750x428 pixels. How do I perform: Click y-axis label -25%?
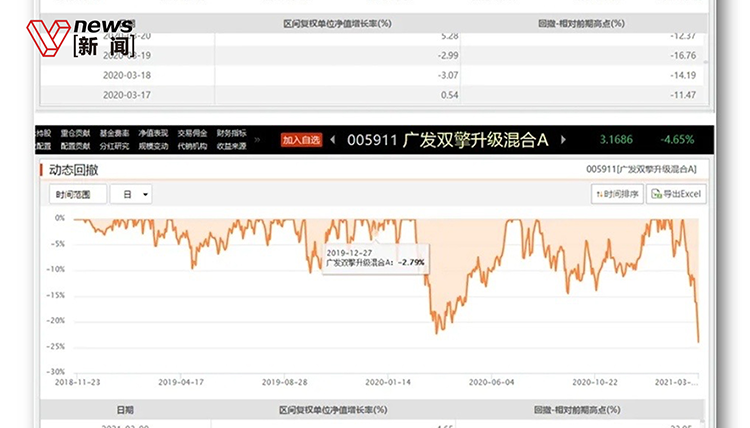tap(55, 346)
